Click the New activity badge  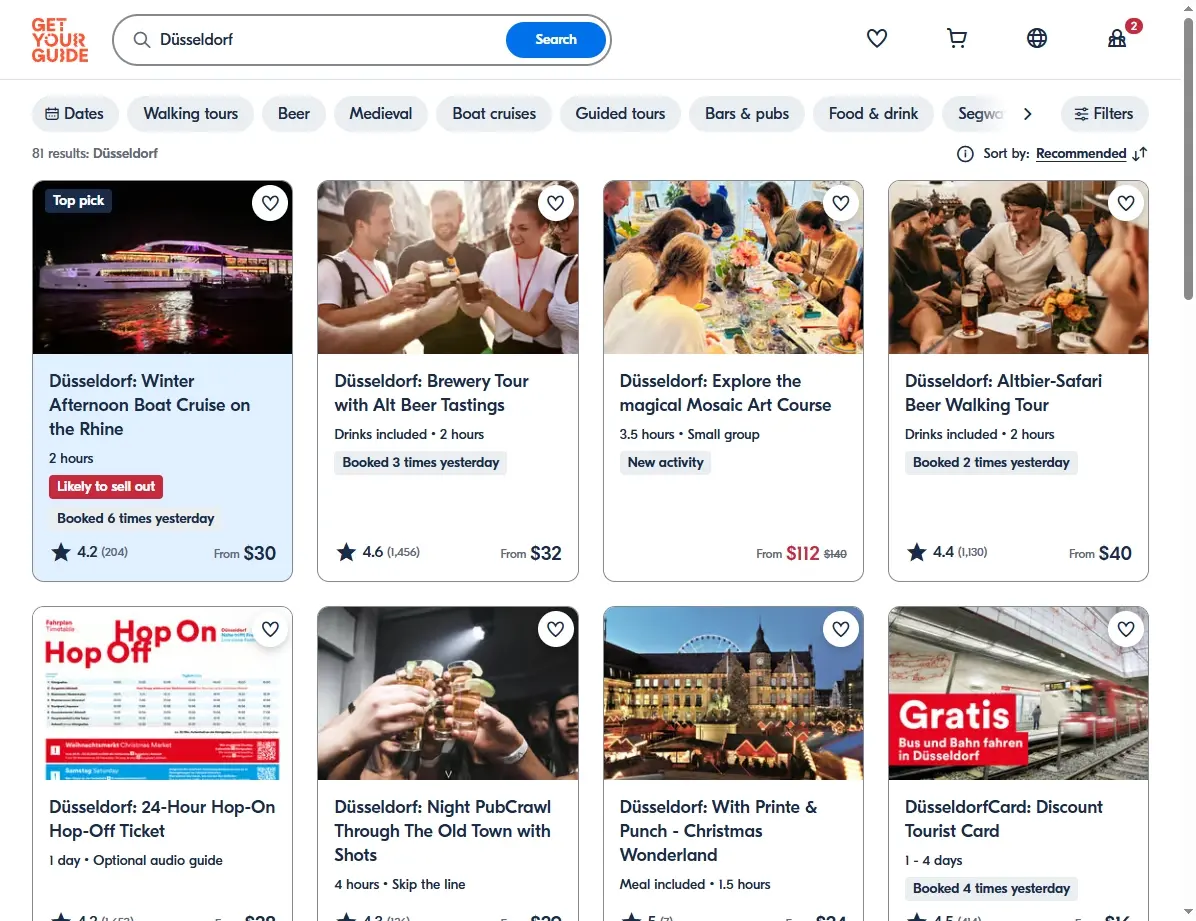click(x=665, y=462)
